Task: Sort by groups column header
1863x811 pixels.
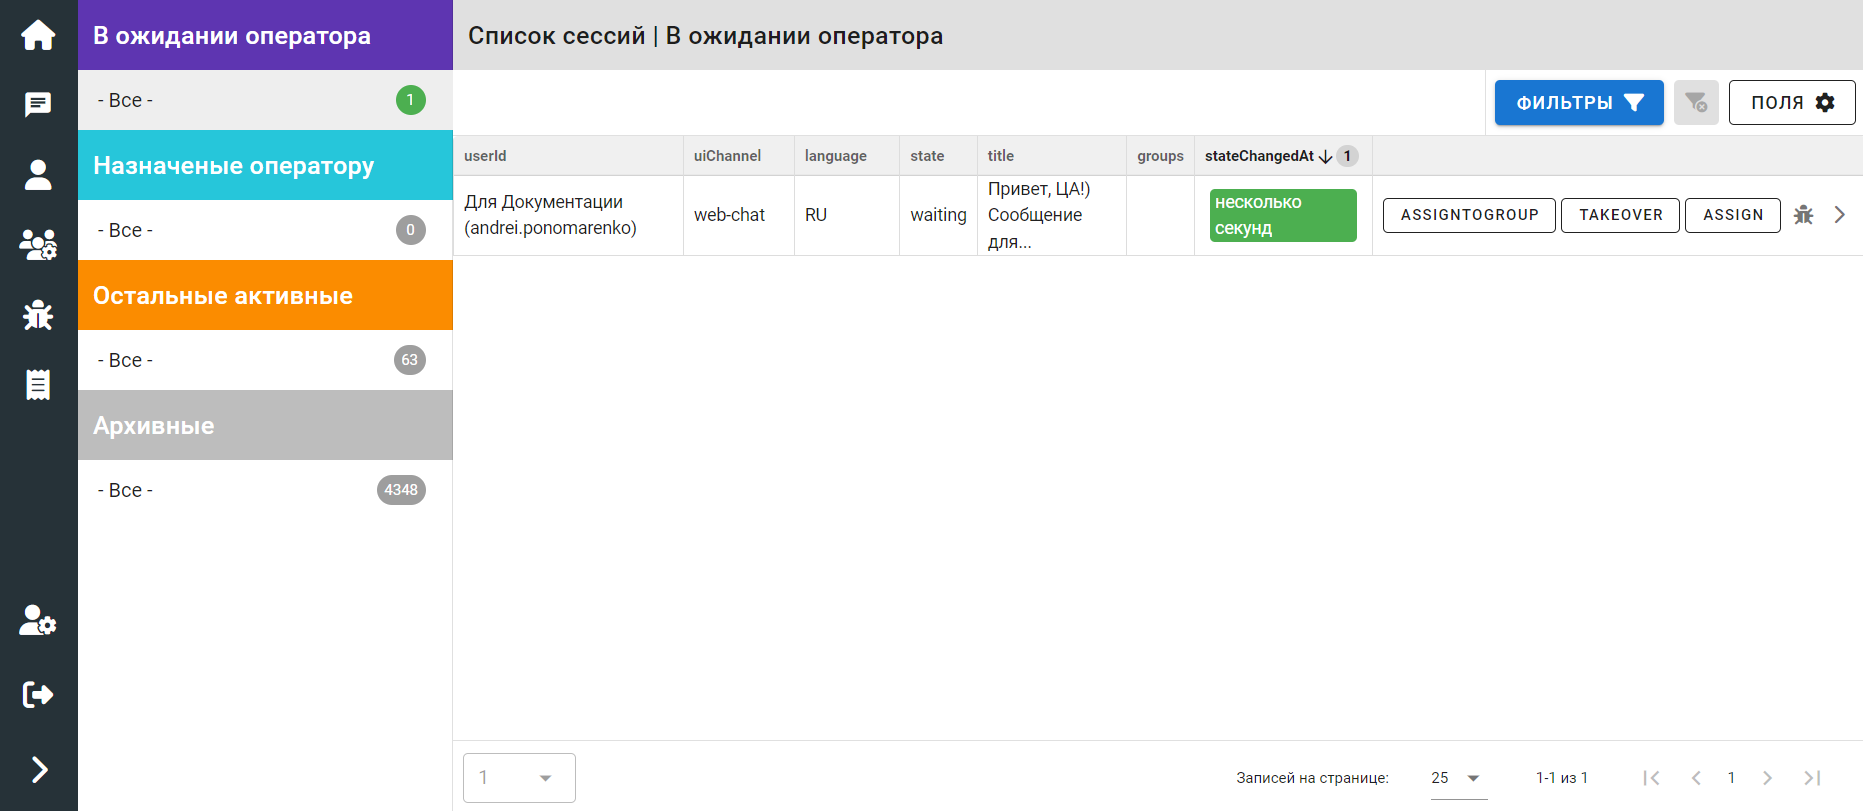Action: (x=1160, y=156)
